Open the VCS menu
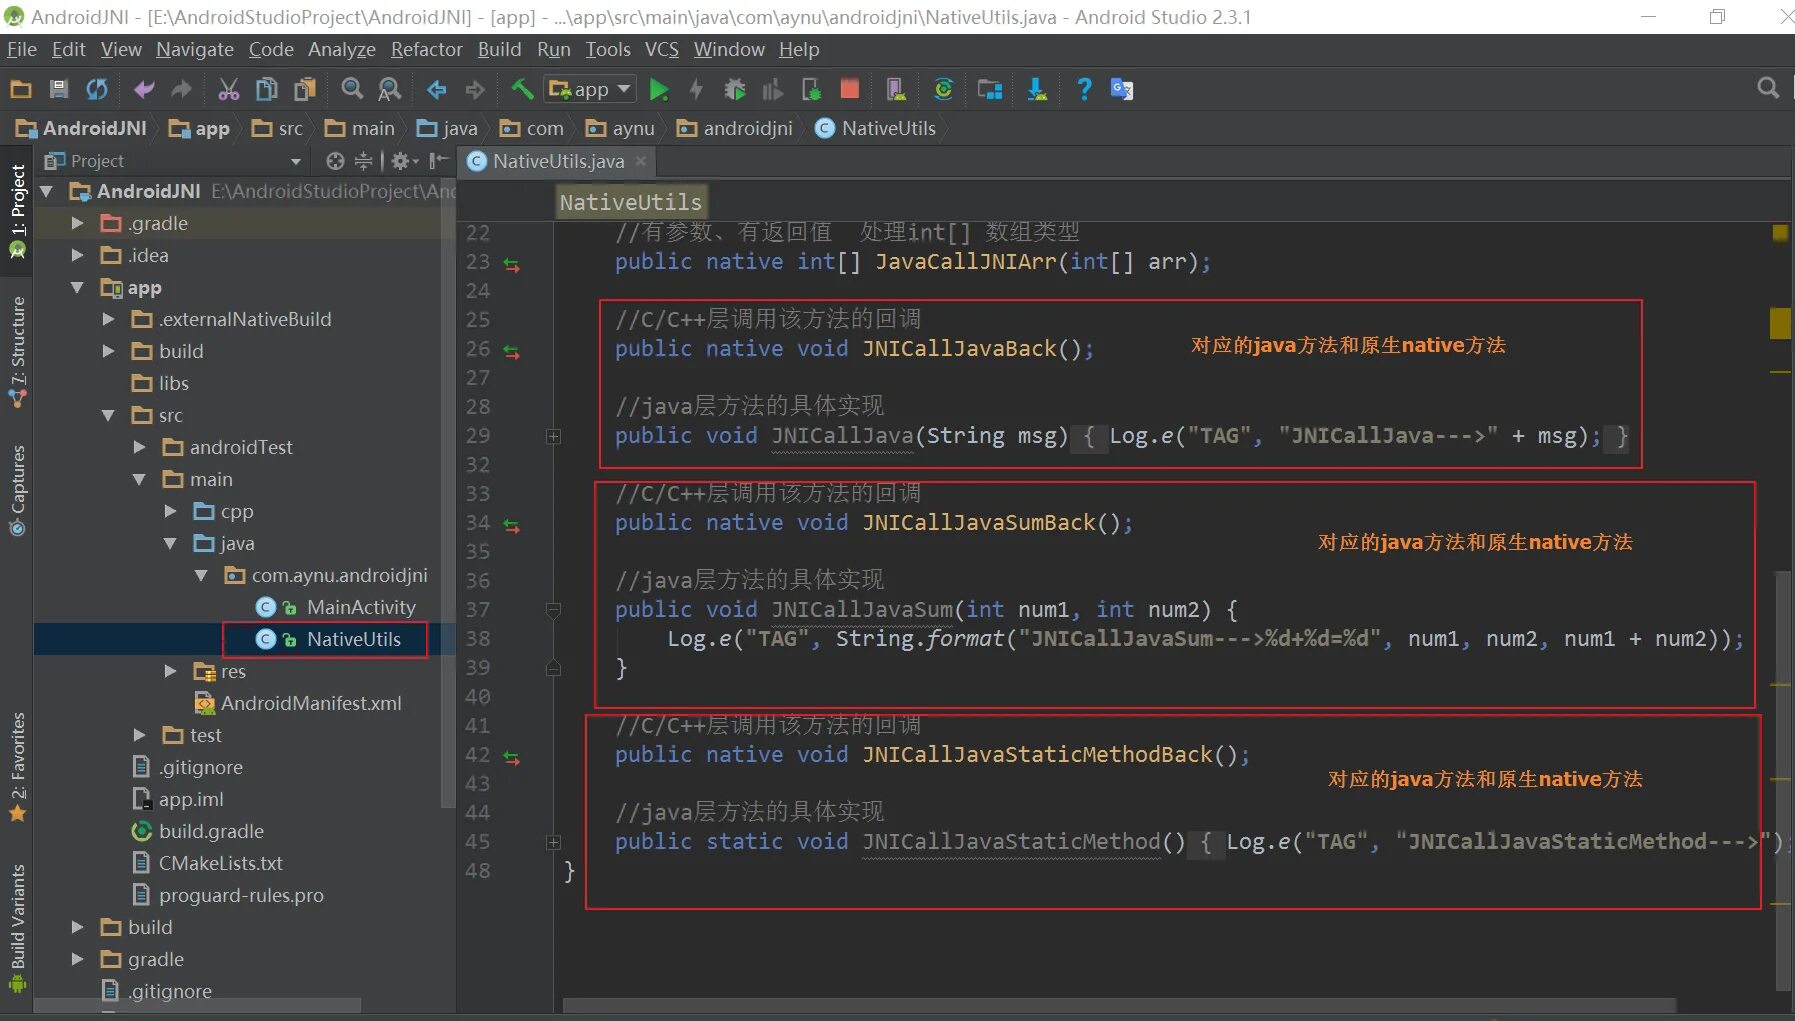This screenshot has height=1021, width=1795. (x=661, y=49)
